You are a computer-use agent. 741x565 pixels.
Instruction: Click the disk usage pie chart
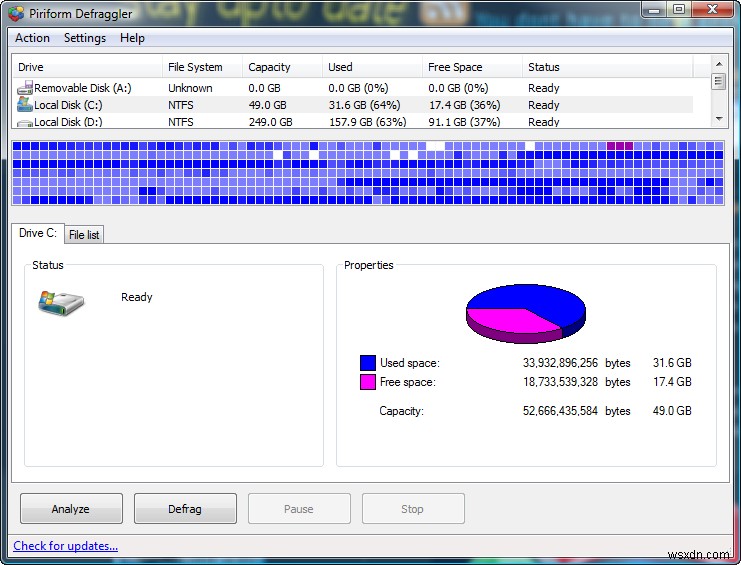(x=526, y=313)
